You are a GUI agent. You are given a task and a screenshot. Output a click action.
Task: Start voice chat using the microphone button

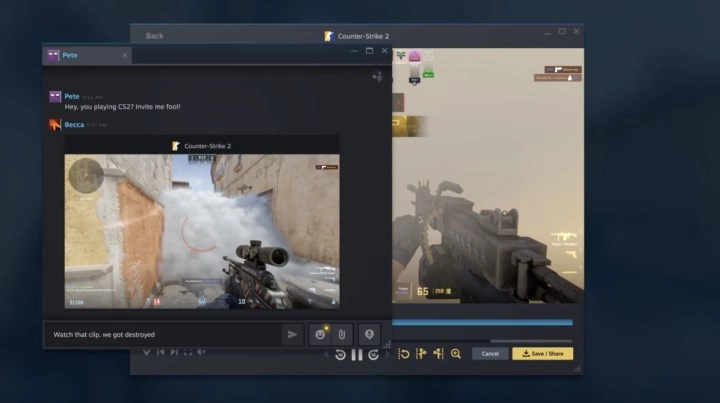[x=369, y=334]
